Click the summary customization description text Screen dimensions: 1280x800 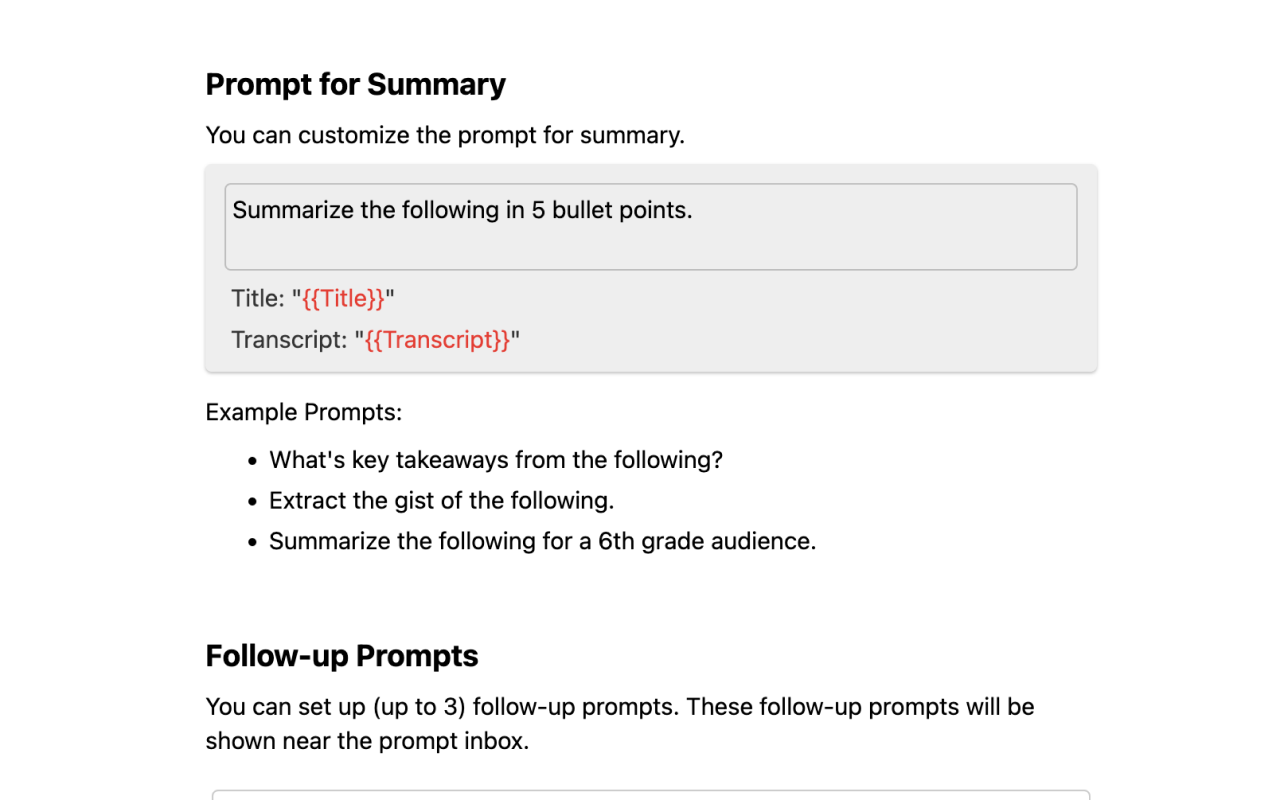[x=444, y=135]
